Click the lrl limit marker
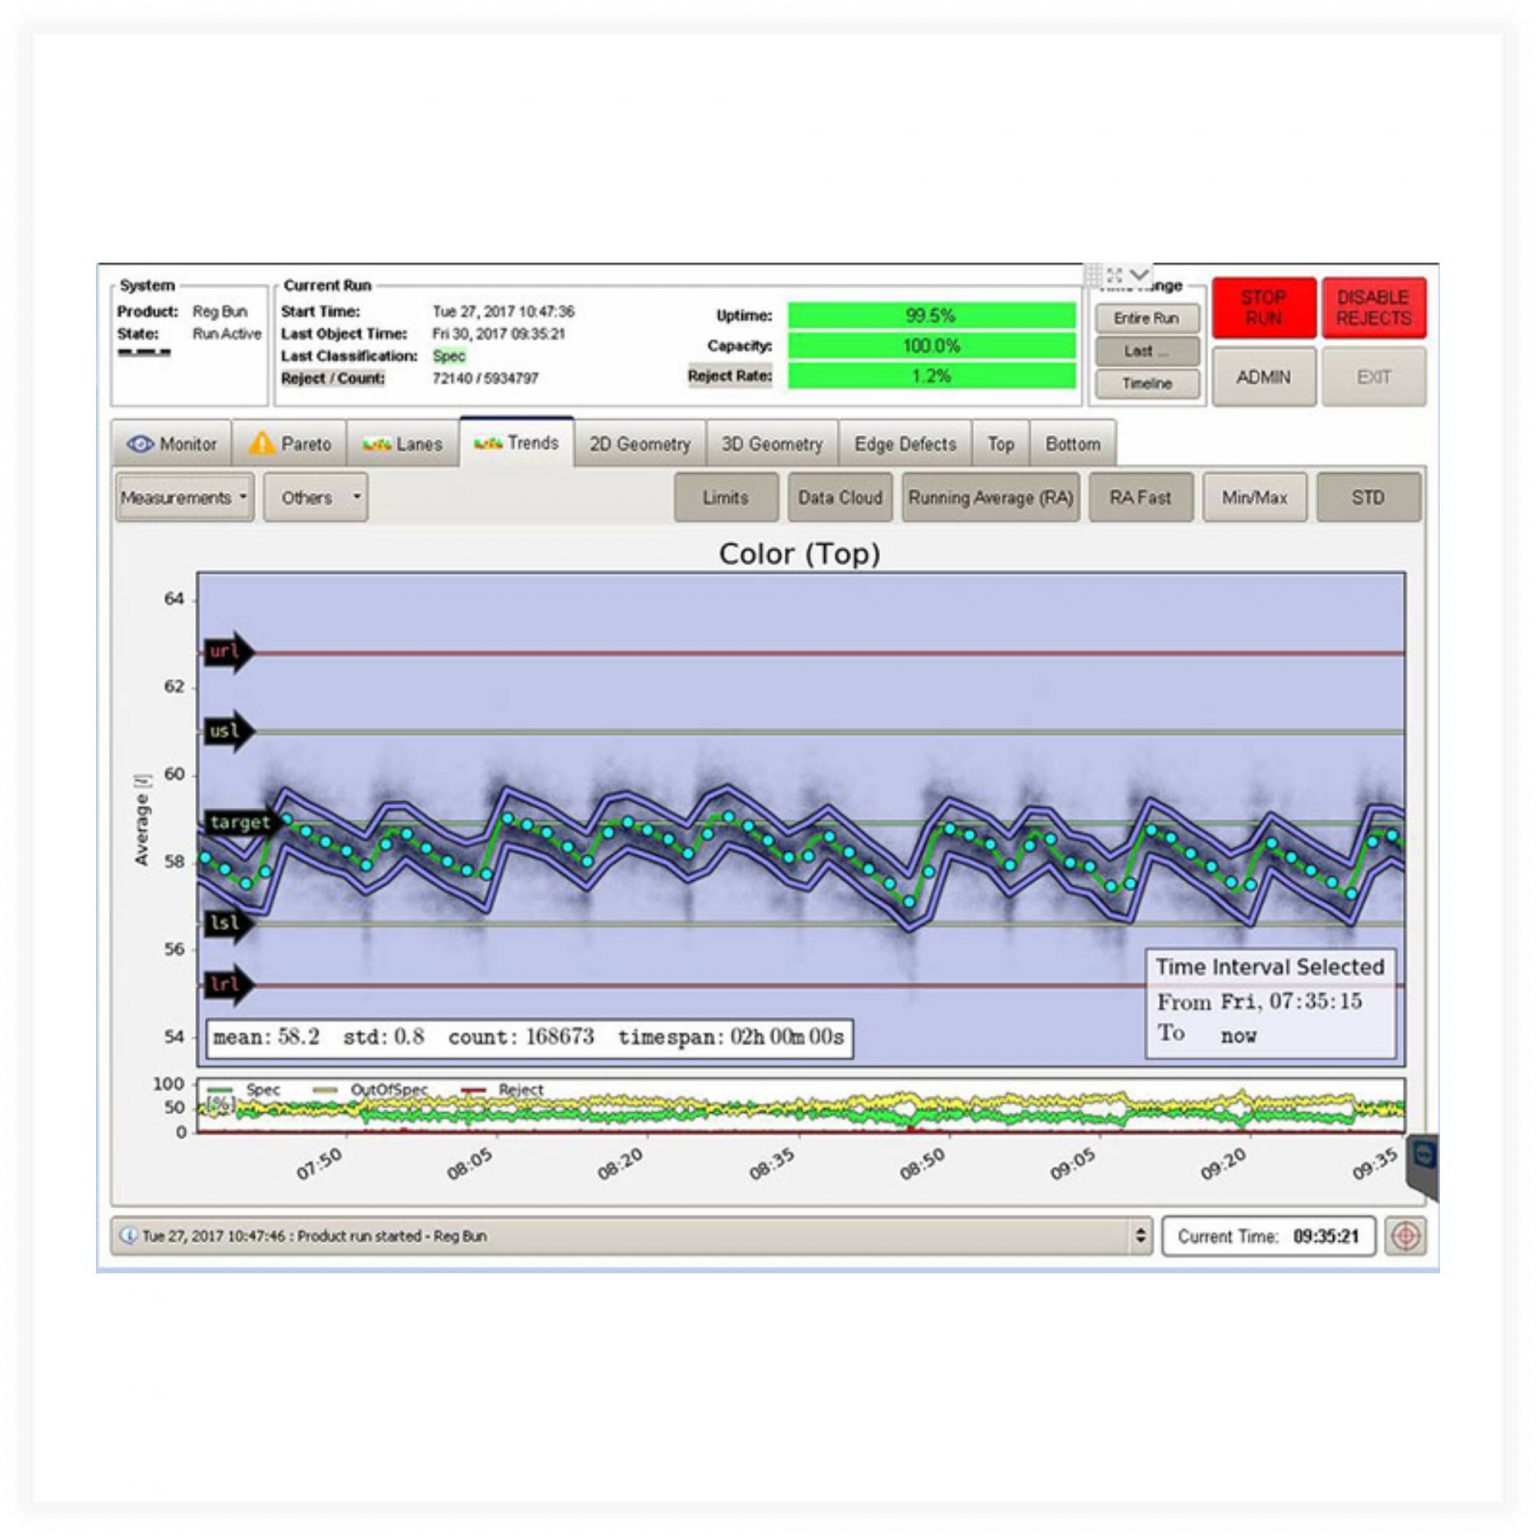1536x1536 pixels. coord(229,984)
